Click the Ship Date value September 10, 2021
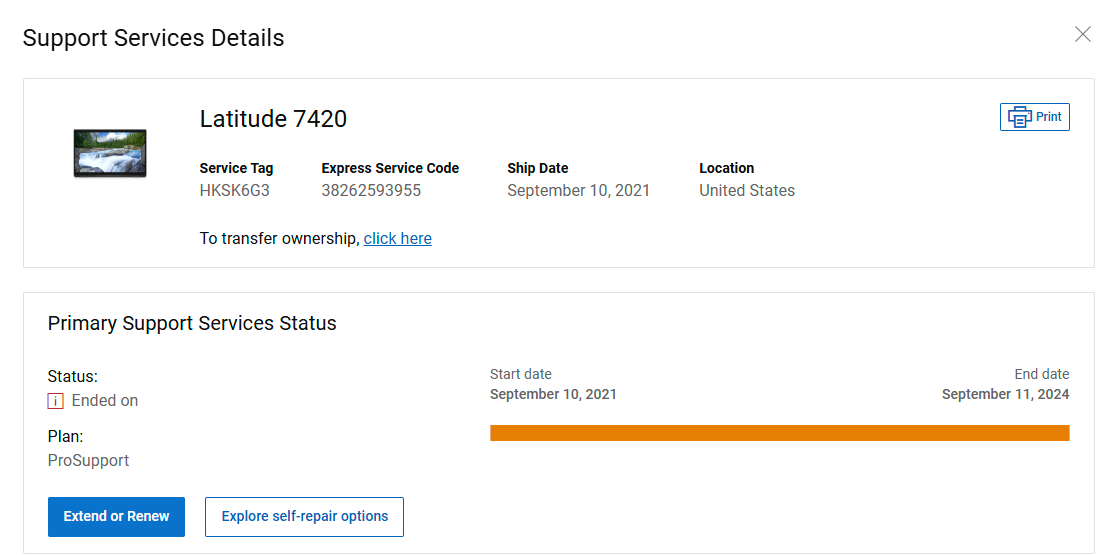Image resolution: width=1116 pixels, height=555 pixels. (578, 191)
